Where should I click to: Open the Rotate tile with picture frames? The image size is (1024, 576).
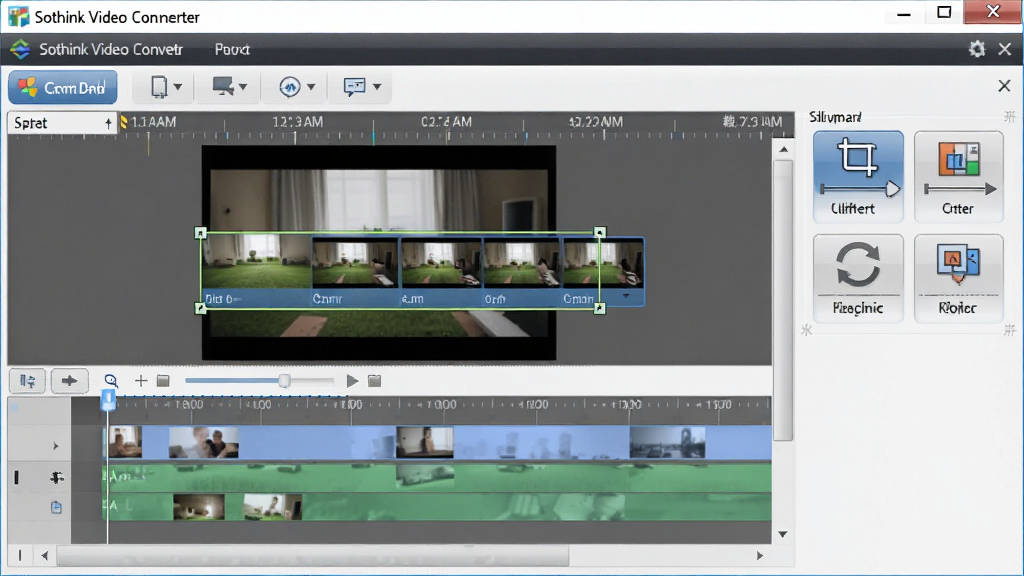[958, 278]
